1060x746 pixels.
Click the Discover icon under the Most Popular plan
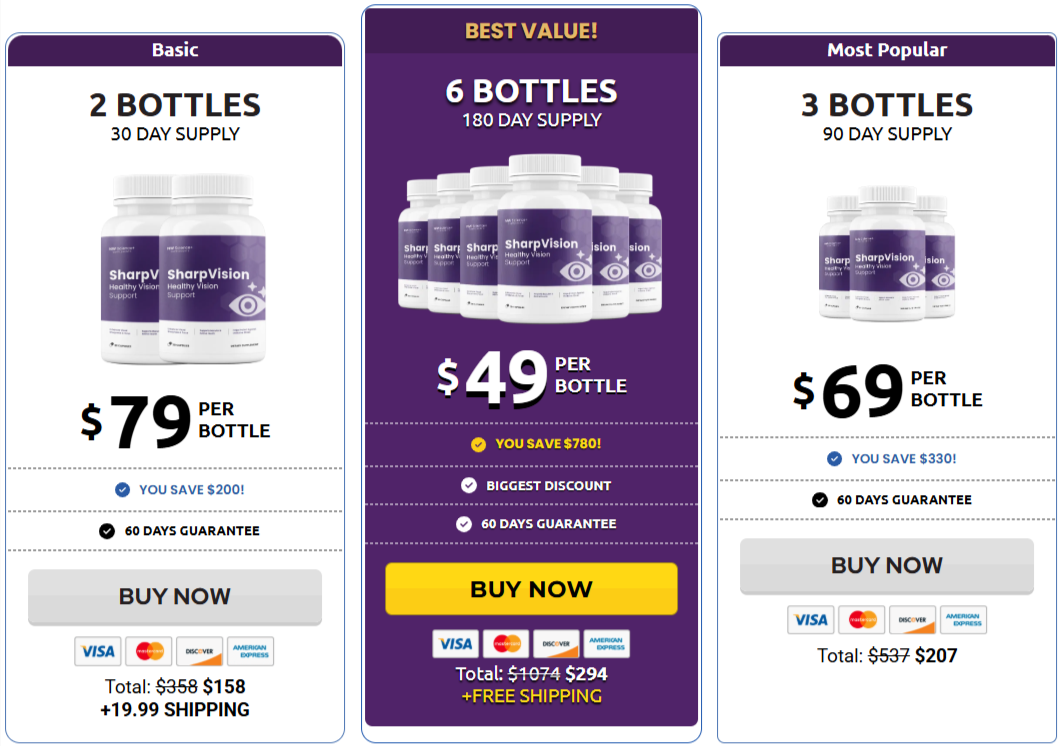(x=912, y=620)
